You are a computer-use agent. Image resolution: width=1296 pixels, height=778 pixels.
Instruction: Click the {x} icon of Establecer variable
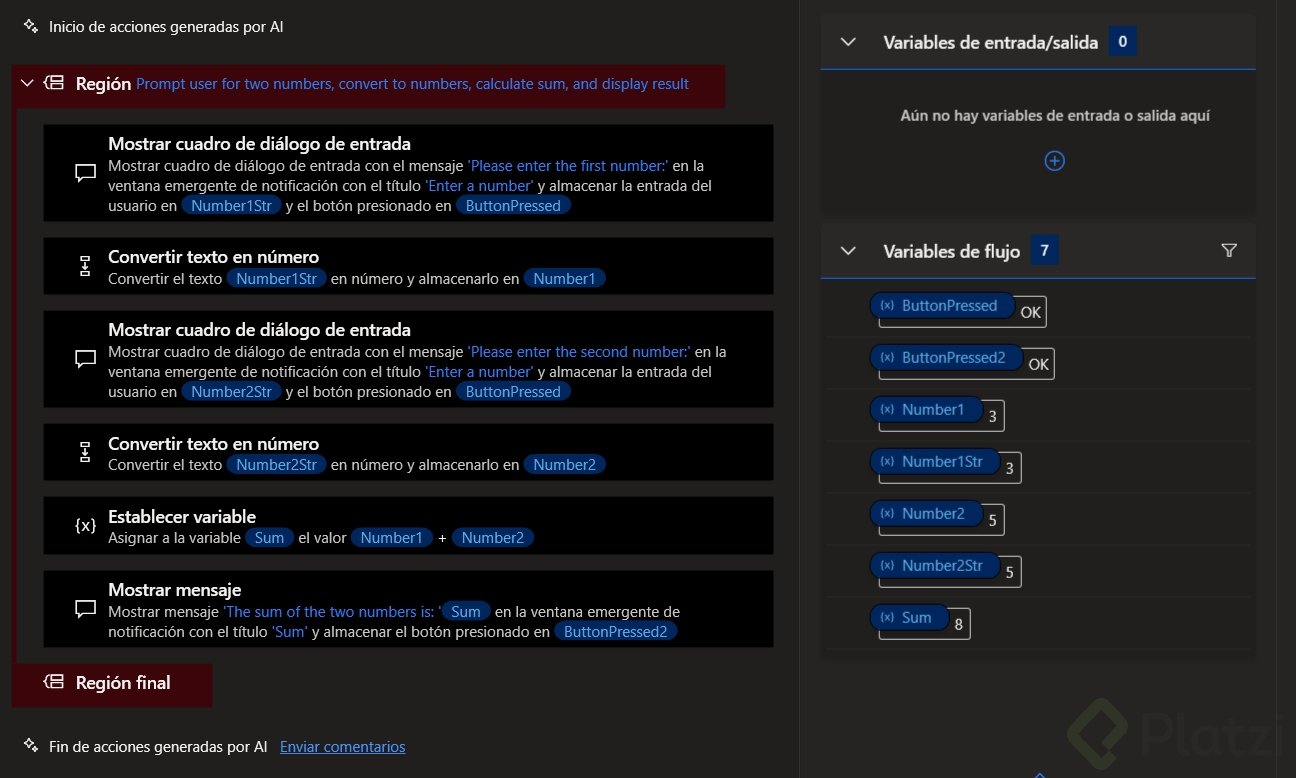pyautogui.click(x=86, y=526)
